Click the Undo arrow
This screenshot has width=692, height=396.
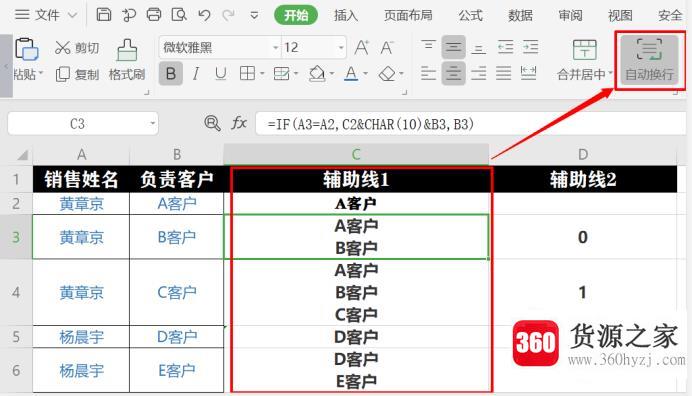(x=204, y=15)
